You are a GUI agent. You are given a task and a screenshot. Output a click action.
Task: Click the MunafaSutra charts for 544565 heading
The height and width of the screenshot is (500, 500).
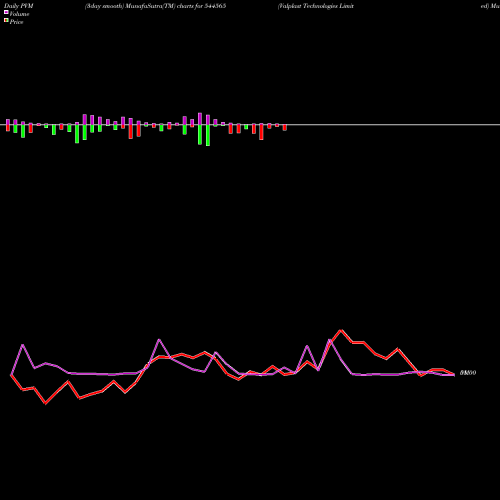coord(156,6)
